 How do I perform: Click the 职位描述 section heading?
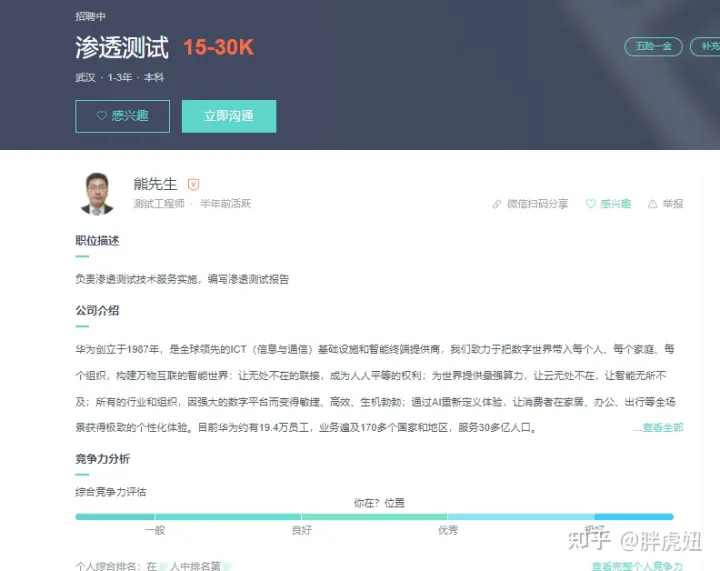click(x=97, y=241)
